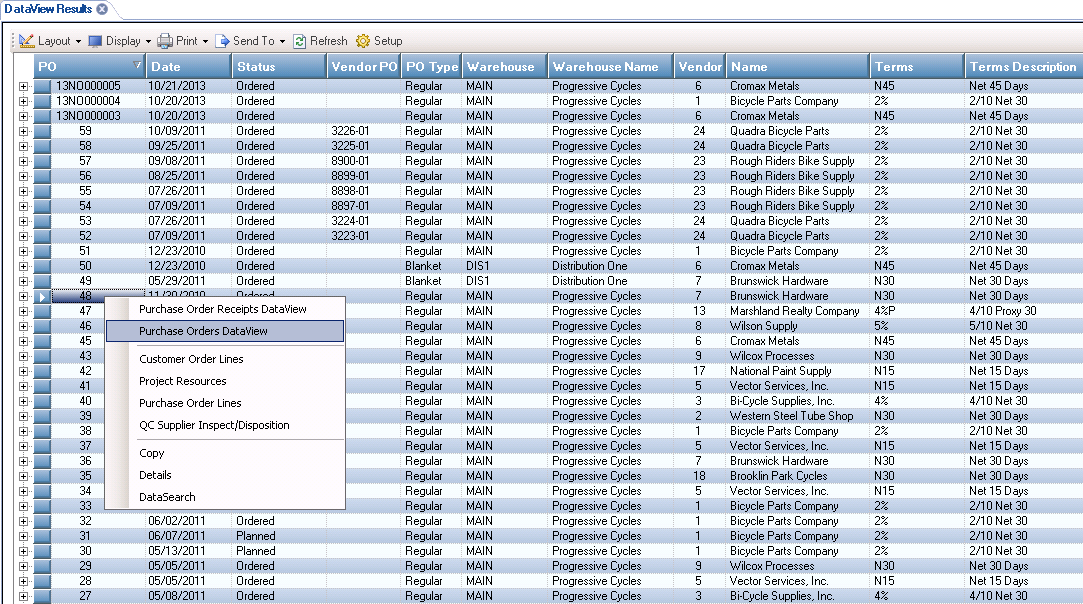Image resolution: width=1083 pixels, height=604 pixels.
Task: Expand row for PO 59
Action: 23,131
